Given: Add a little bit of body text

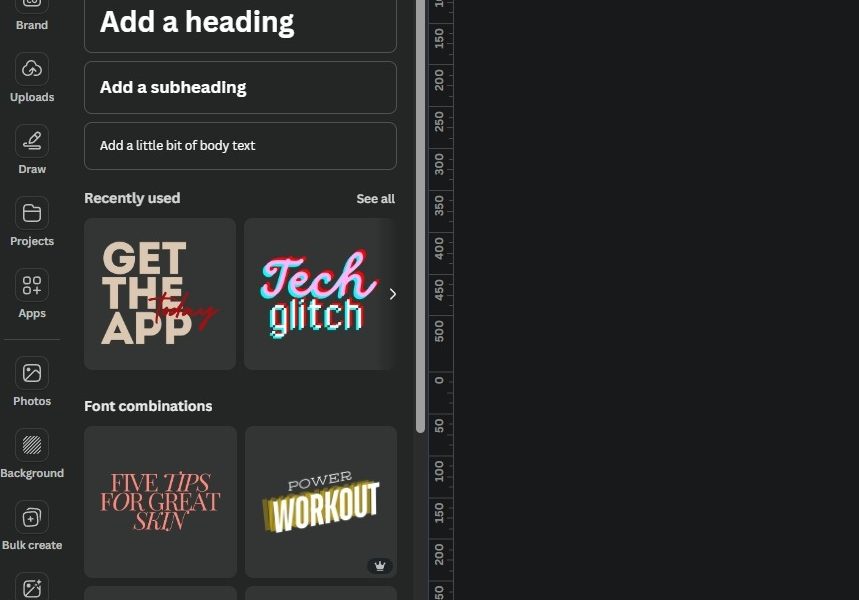Looking at the screenshot, I should [240, 146].
